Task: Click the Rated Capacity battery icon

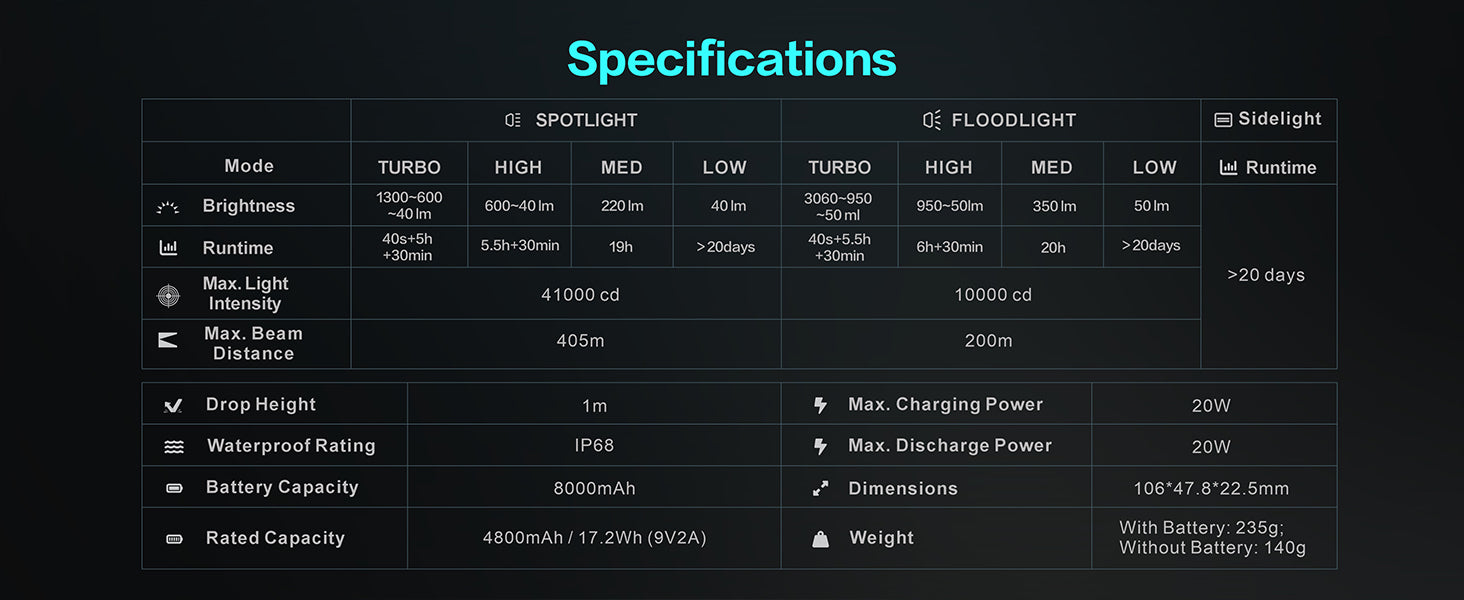Action: pyautogui.click(x=174, y=539)
